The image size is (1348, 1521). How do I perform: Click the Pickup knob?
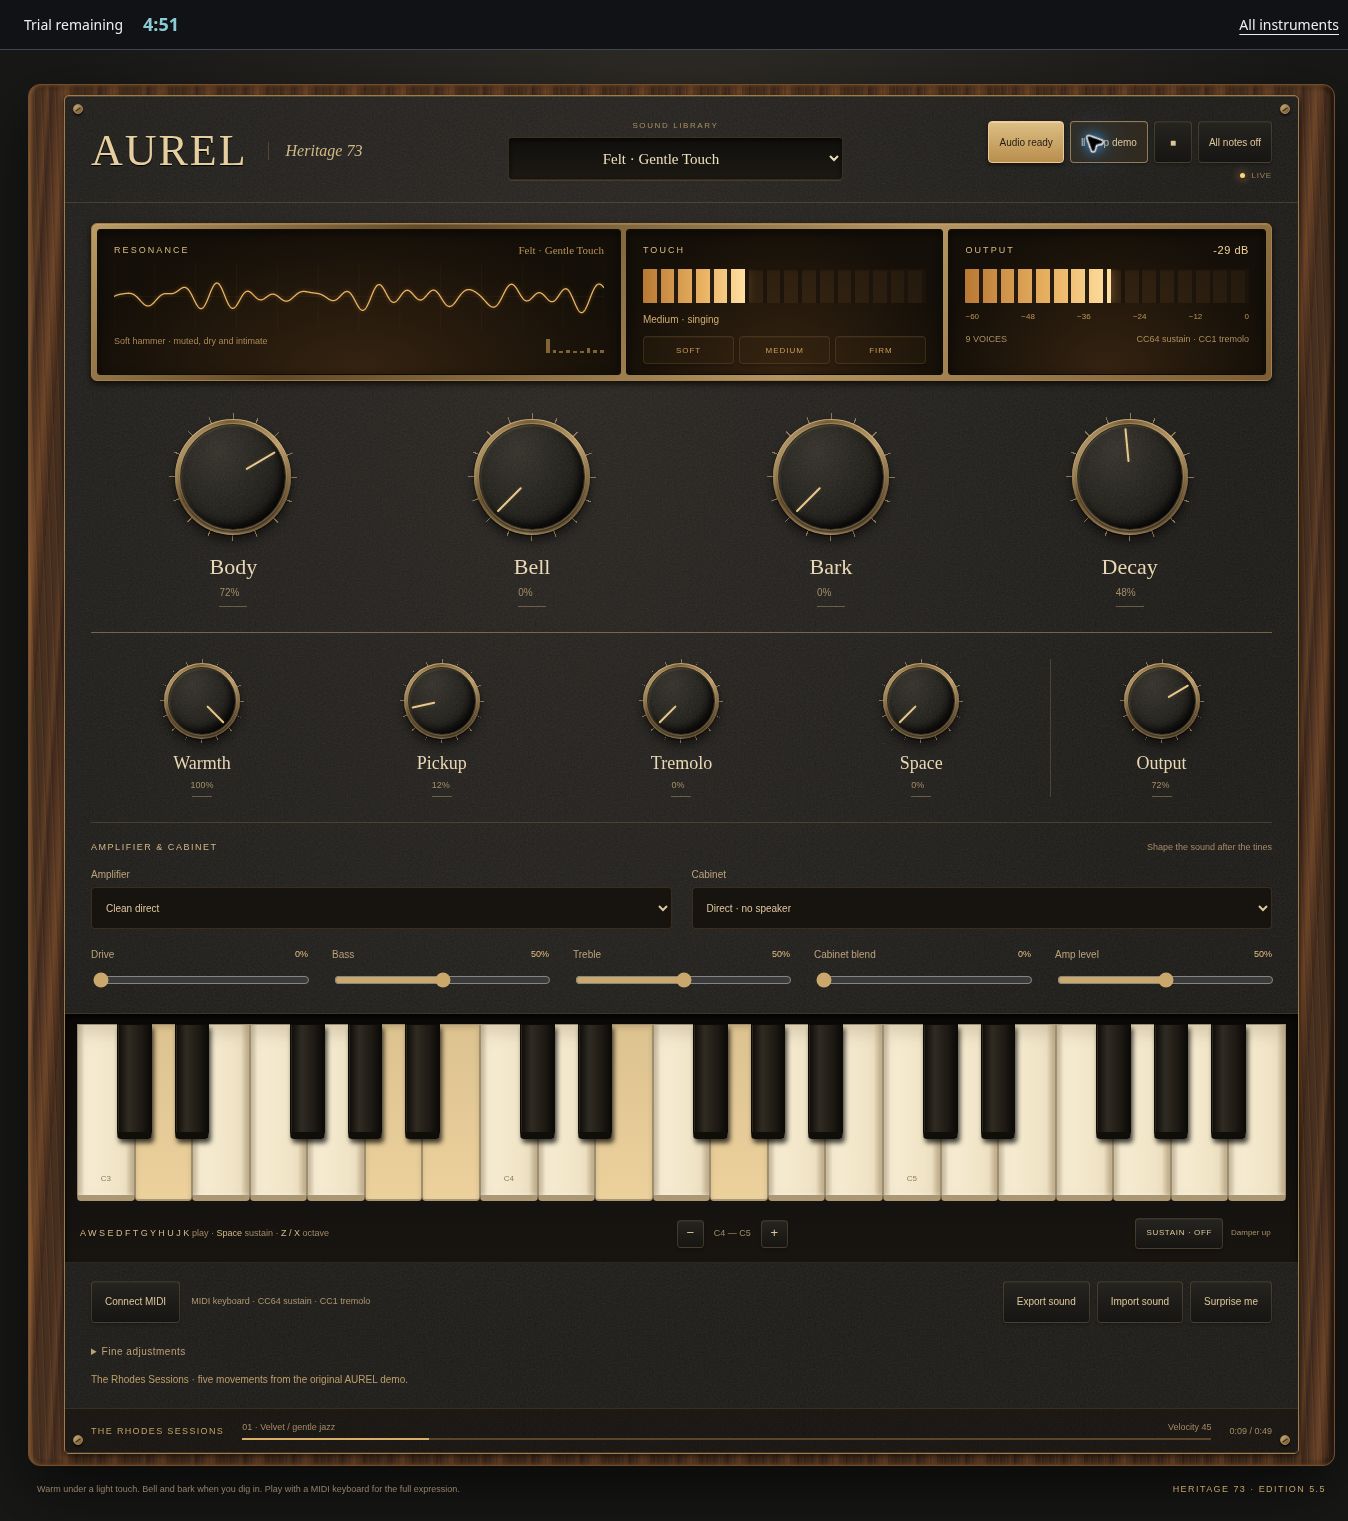click(441, 701)
